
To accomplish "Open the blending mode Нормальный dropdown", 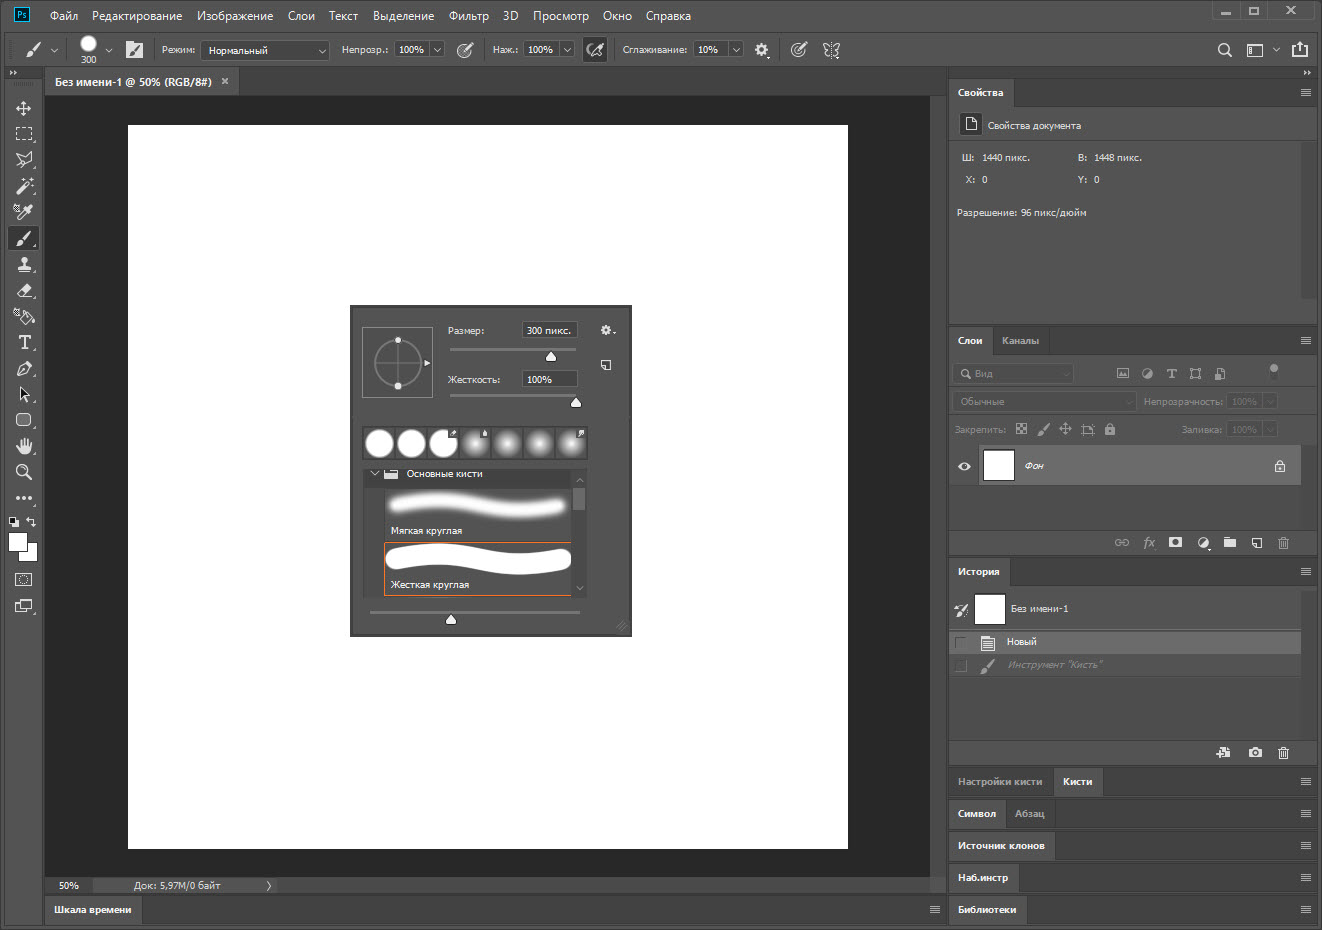I will tap(265, 50).
